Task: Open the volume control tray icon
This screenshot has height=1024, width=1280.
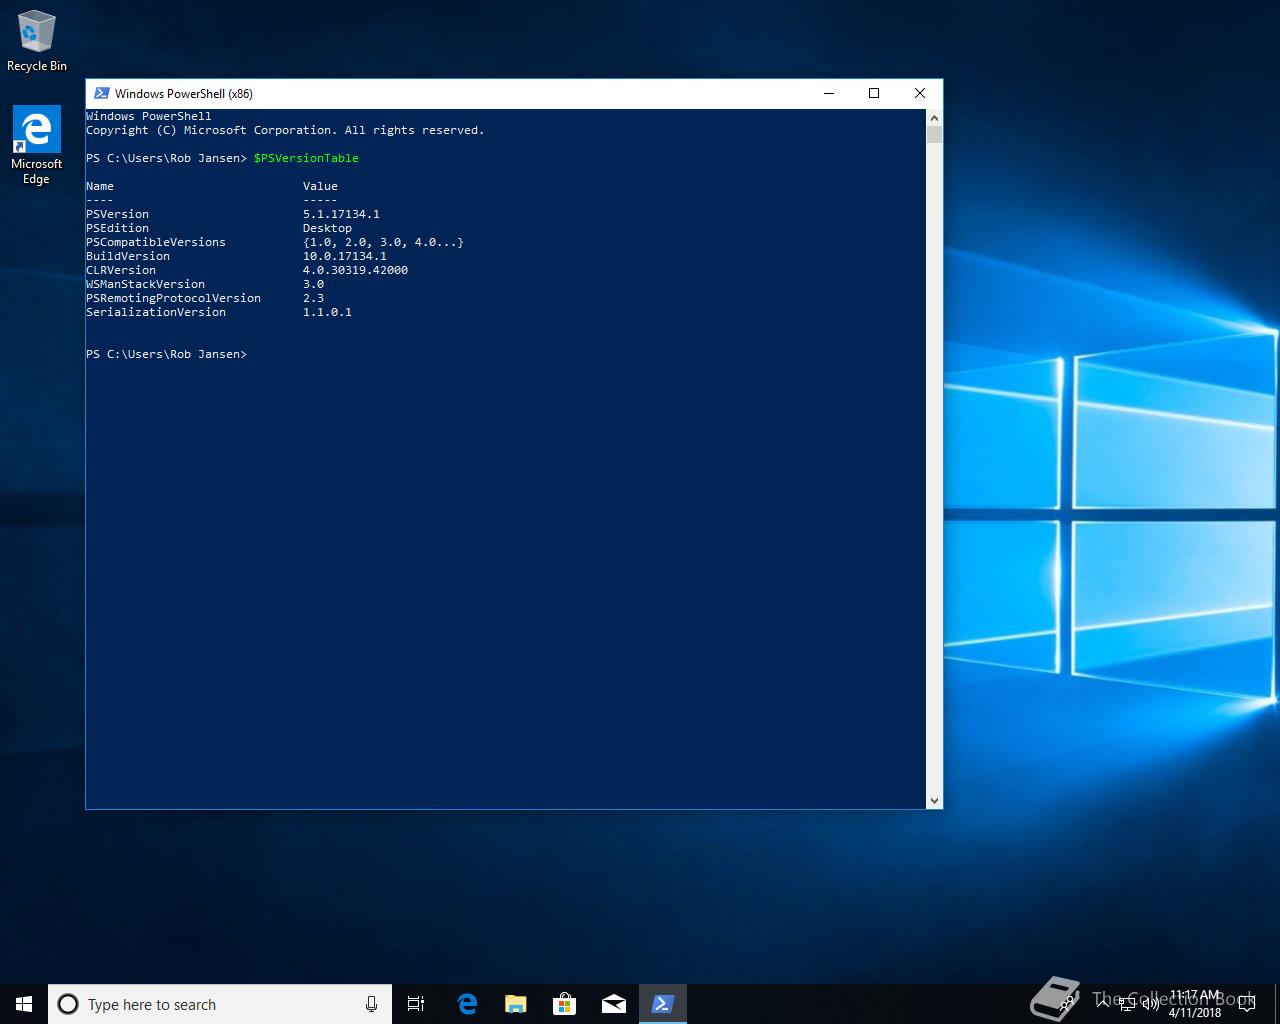Action: [x=1151, y=1004]
